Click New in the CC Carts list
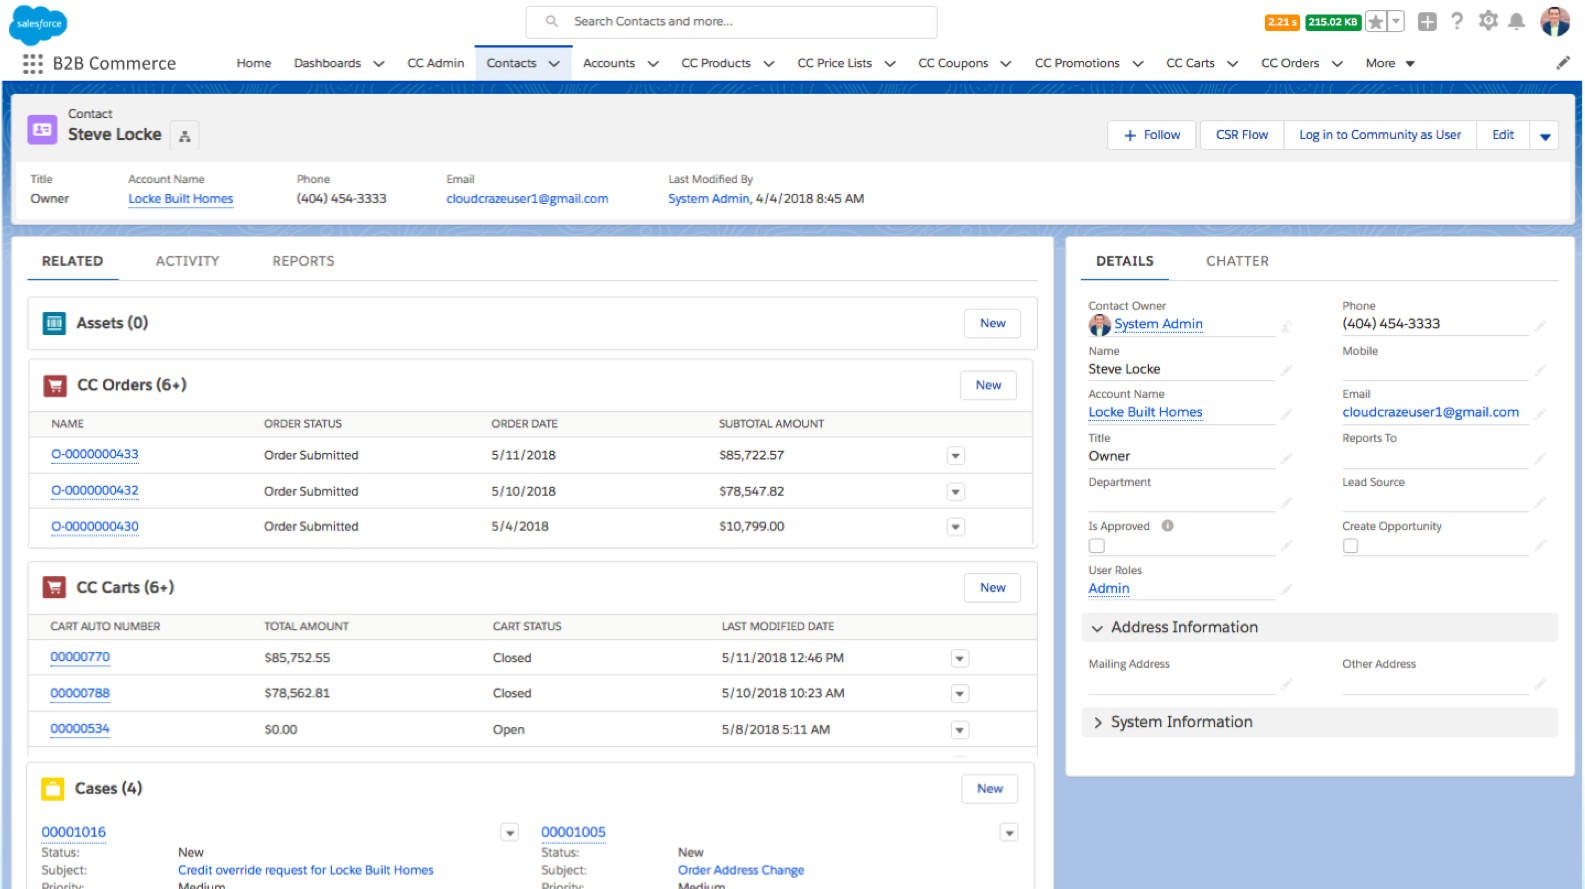1585x889 pixels. click(993, 588)
